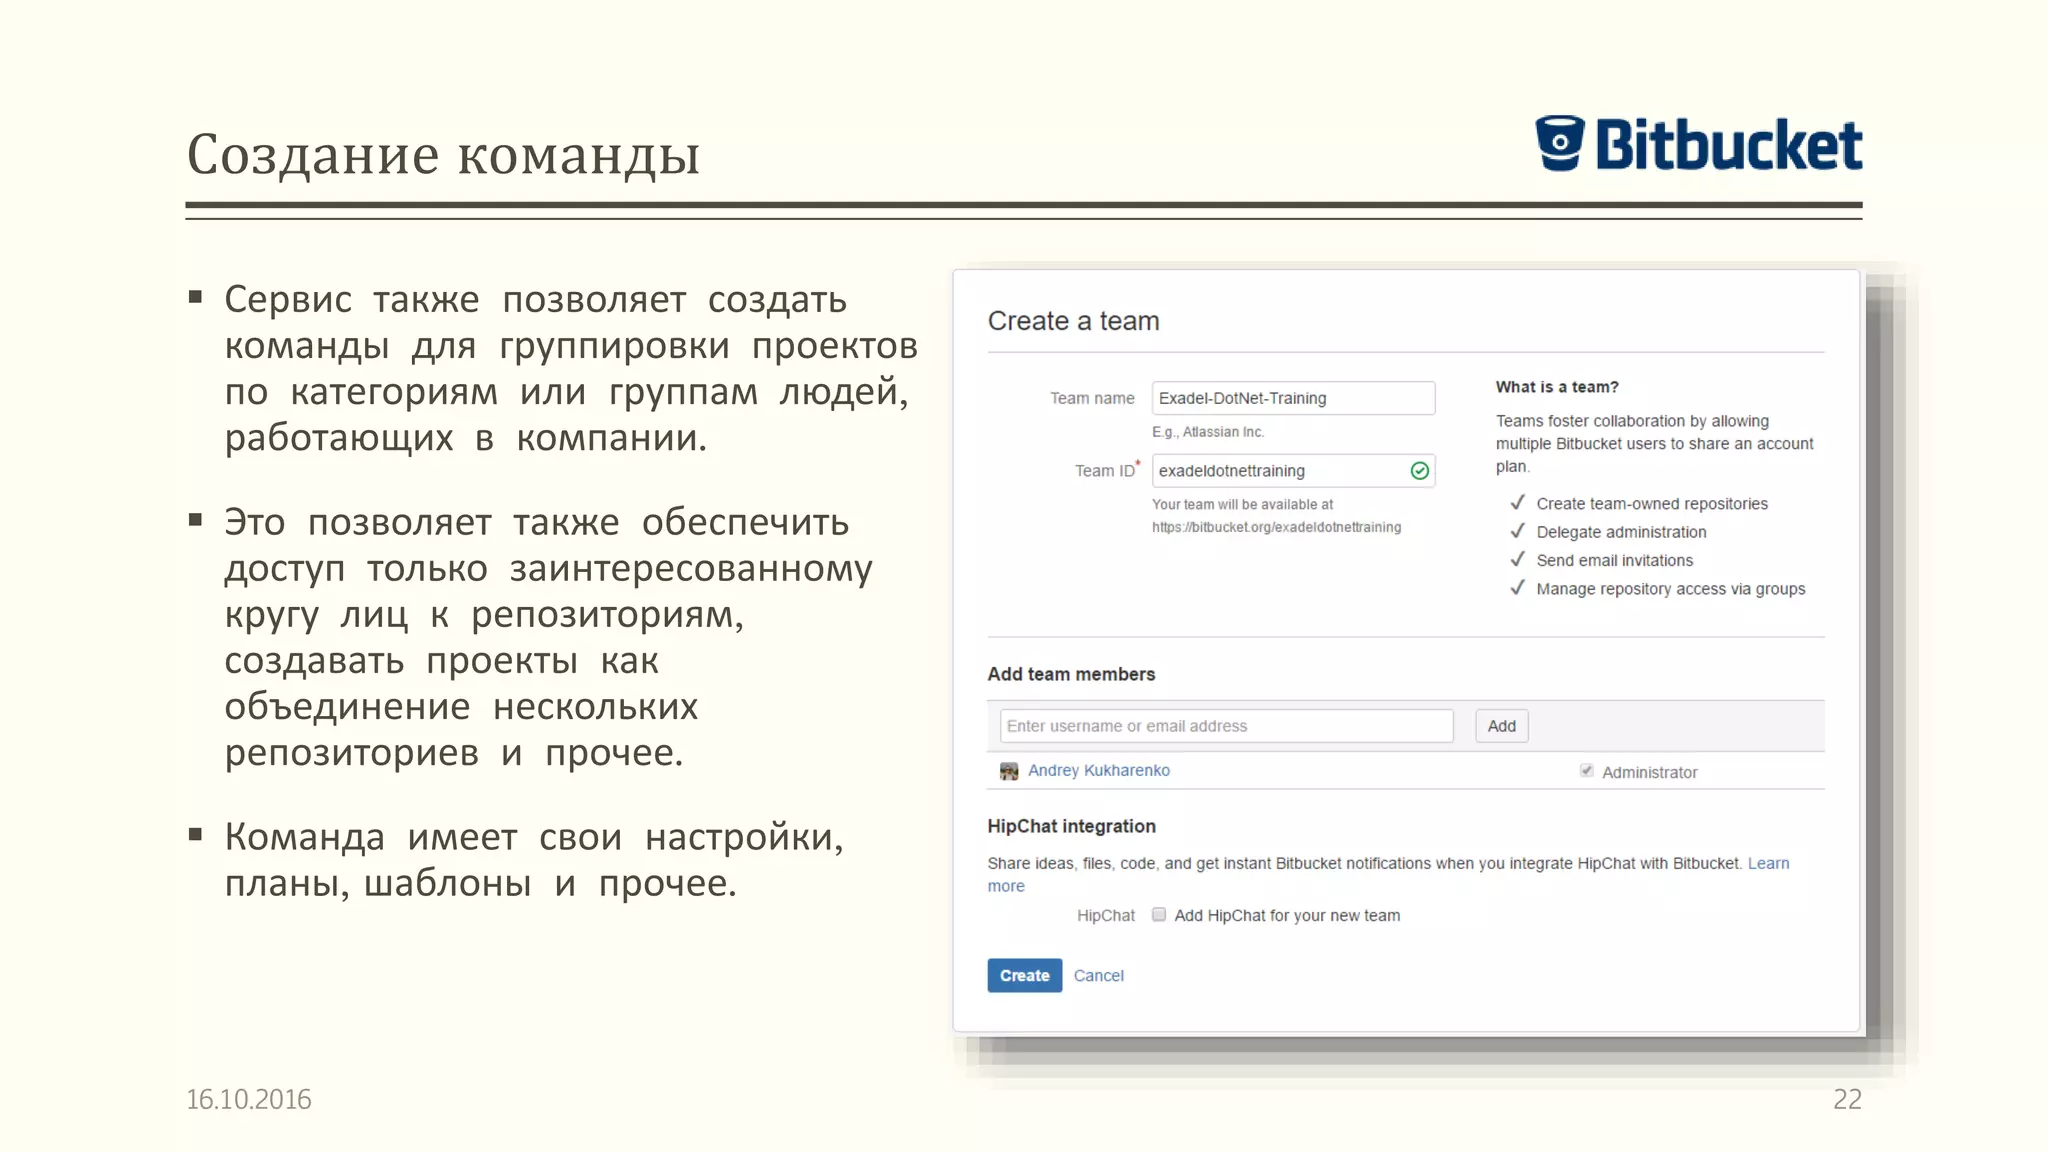2048x1152 pixels.
Task: Click the bitbucket.org/exadeldotnettraining URL text
Action: 1276,527
